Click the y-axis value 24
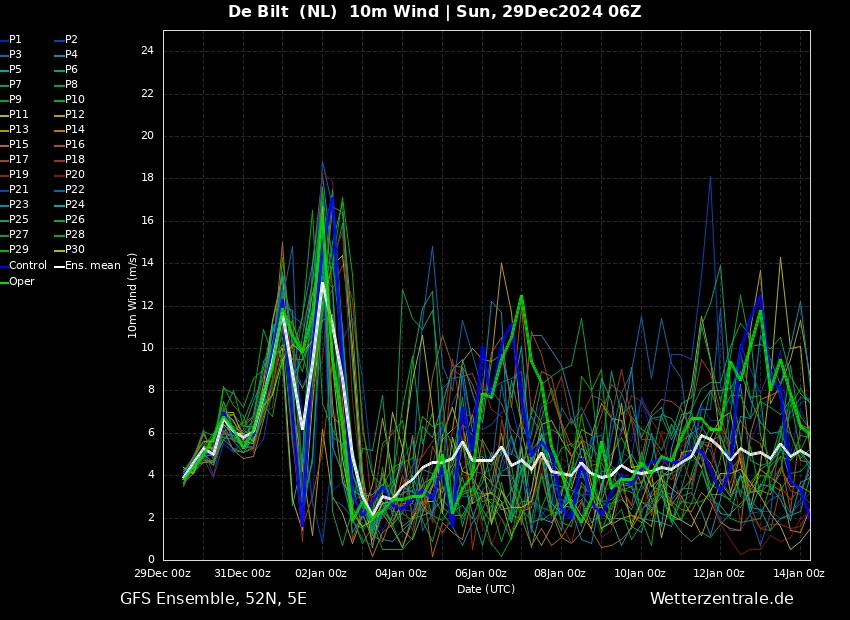850x620 pixels. coord(147,51)
